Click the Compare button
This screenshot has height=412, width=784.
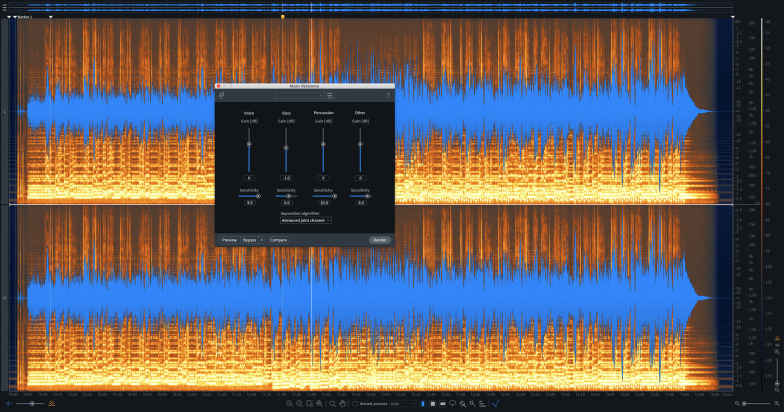click(278, 240)
